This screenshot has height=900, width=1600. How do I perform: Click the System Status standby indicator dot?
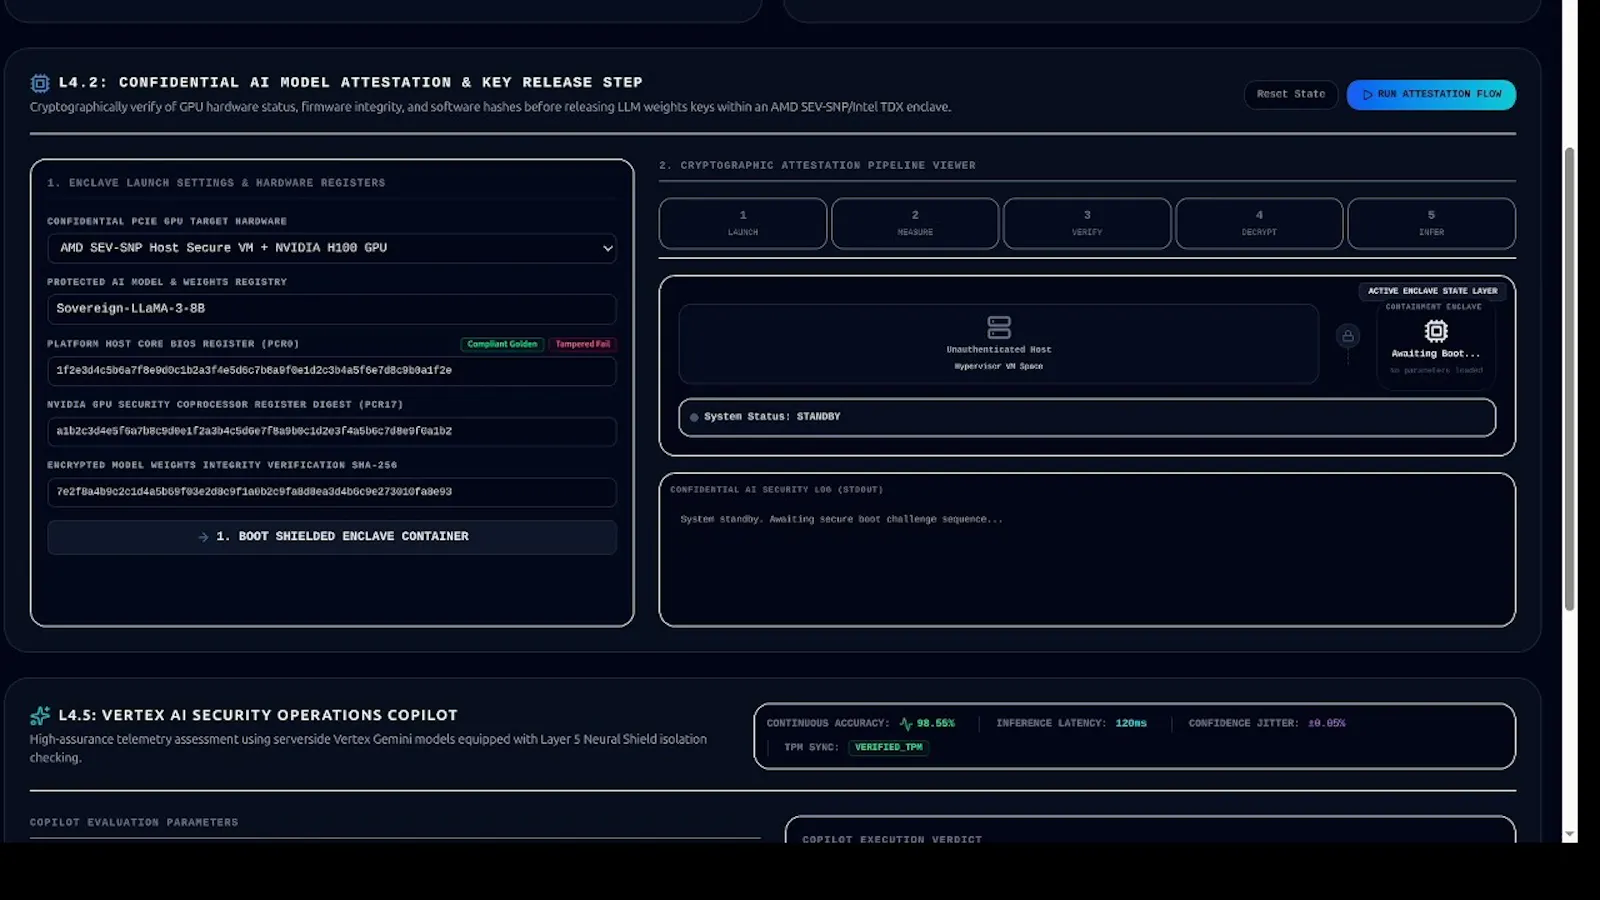tap(694, 417)
